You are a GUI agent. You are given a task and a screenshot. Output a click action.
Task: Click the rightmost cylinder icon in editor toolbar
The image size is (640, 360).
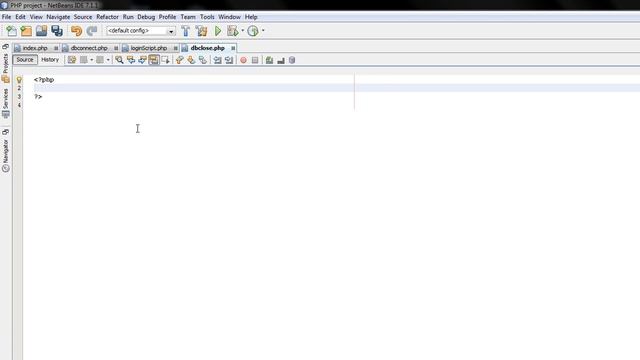tap(292, 60)
